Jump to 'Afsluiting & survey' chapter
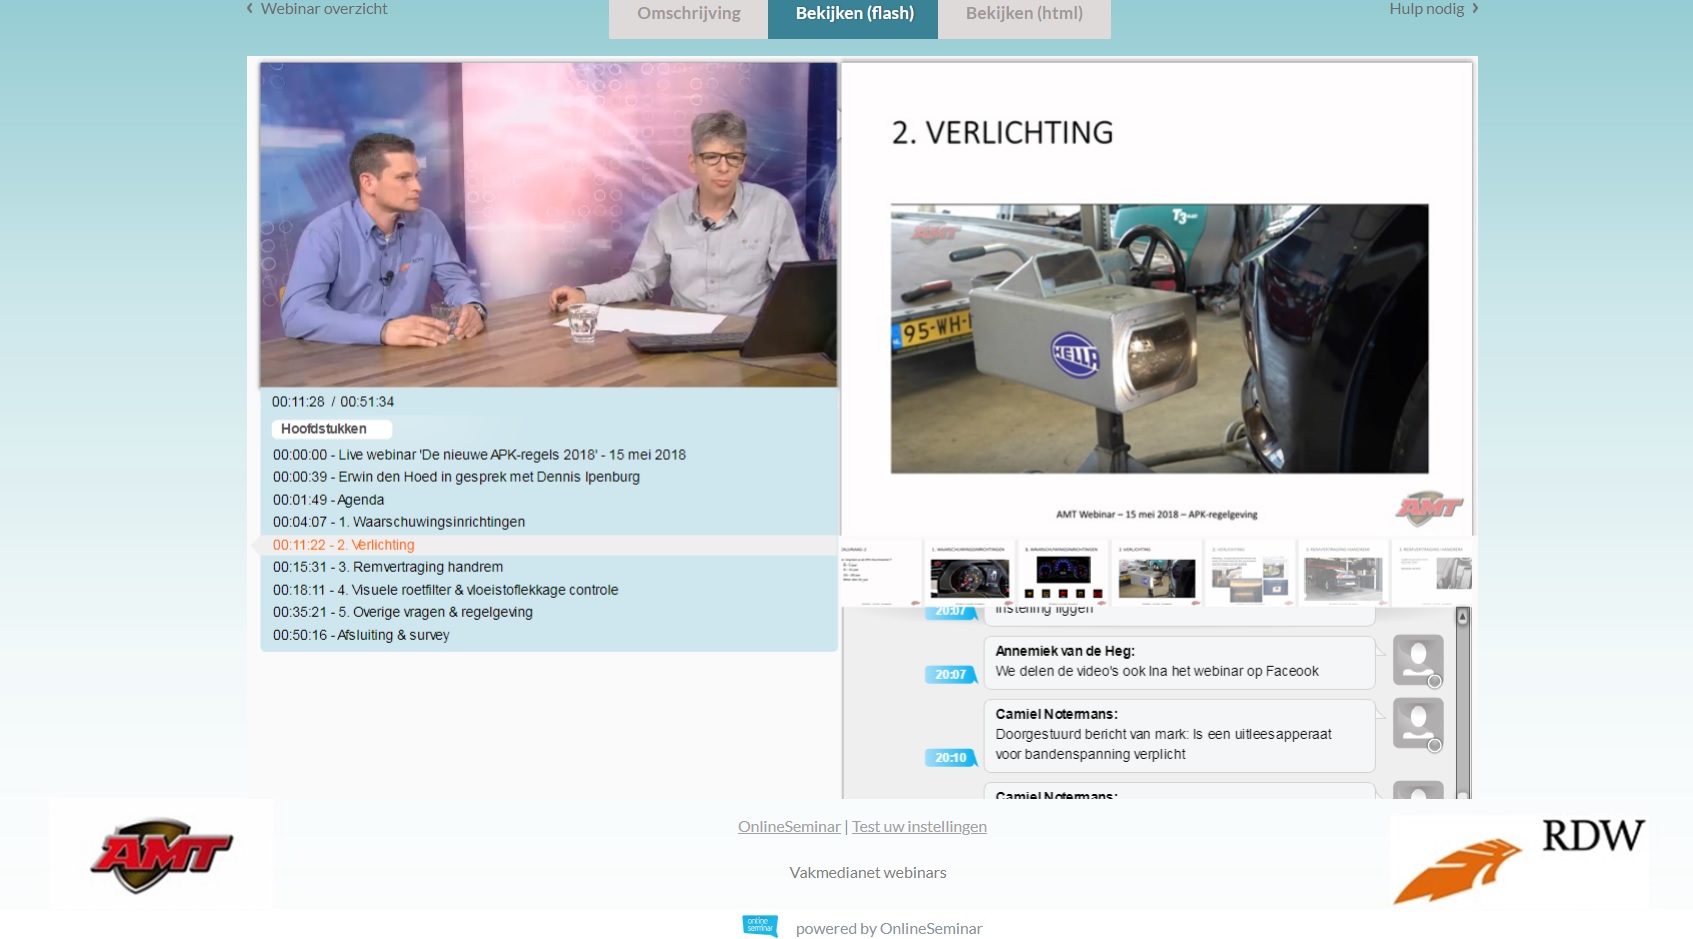The height and width of the screenshot is (939, 1693). pyautogui.click(x=361, y=634)
